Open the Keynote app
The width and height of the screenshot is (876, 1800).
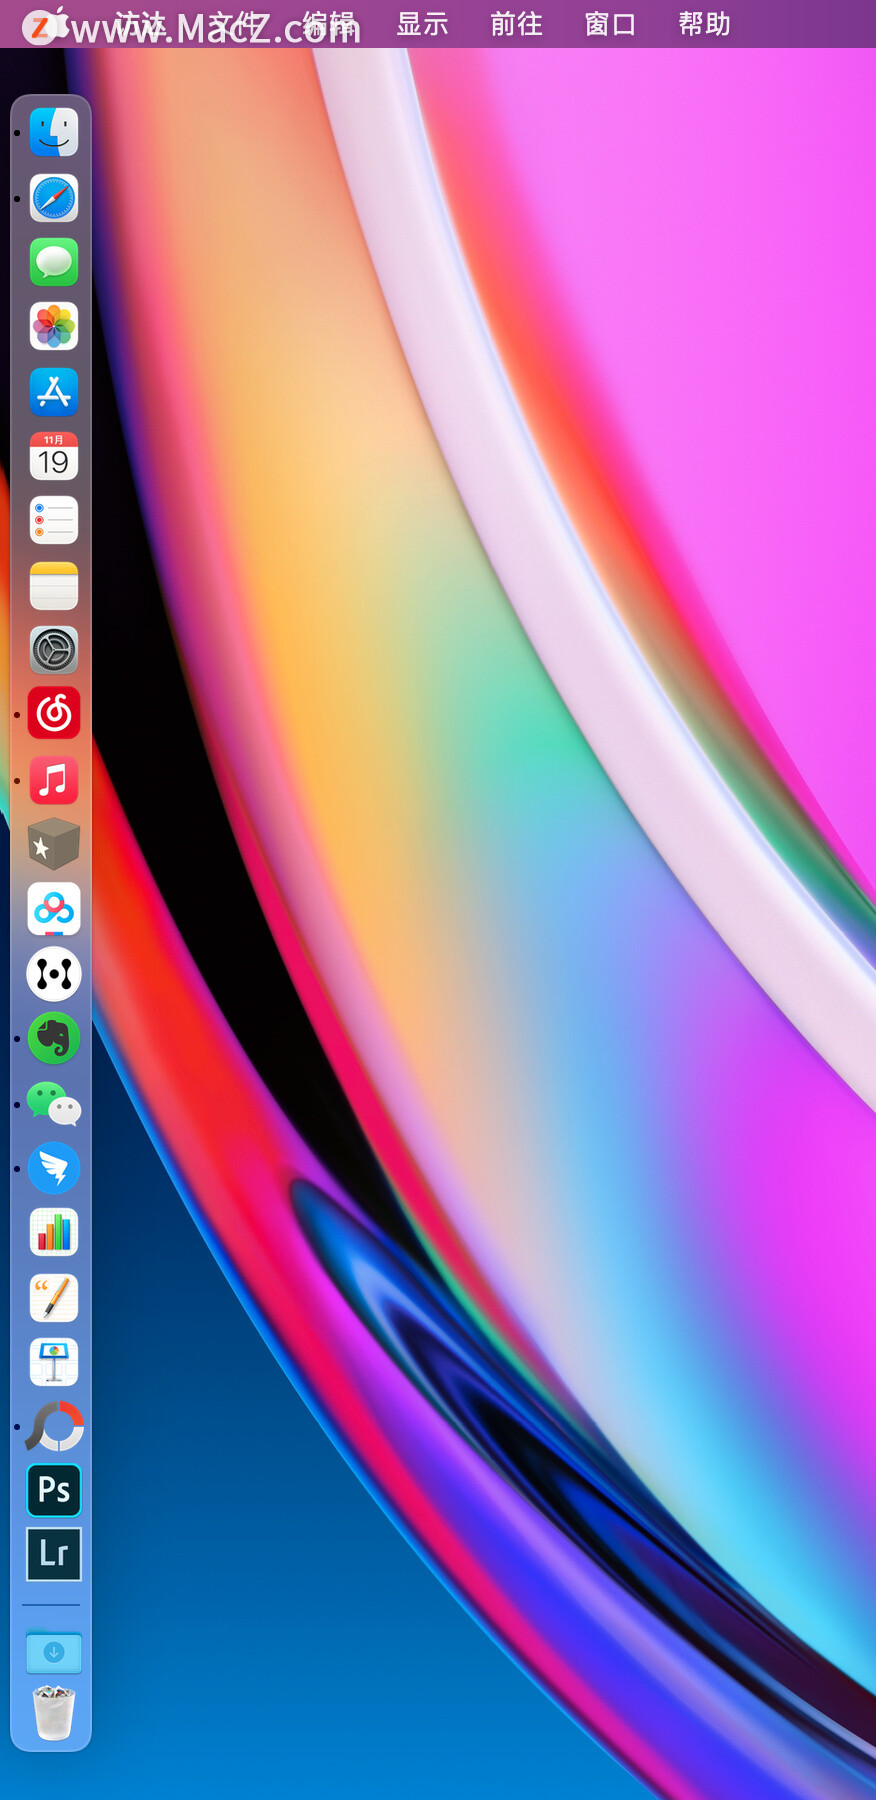54,1362
